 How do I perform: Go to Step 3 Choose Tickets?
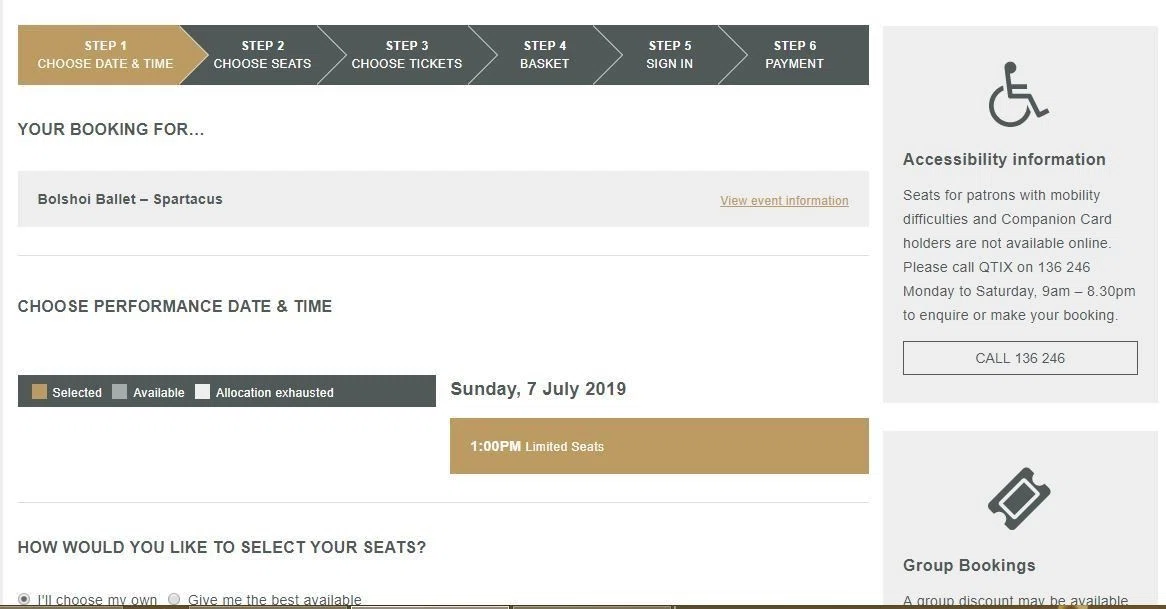pyautogui.click(x=407, y=55)
